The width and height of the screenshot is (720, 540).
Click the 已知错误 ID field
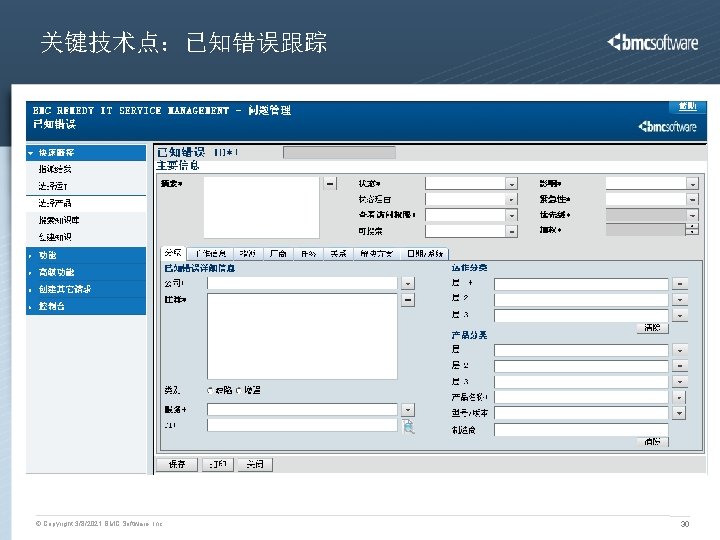pyautogui.click(x=339, y=152)
